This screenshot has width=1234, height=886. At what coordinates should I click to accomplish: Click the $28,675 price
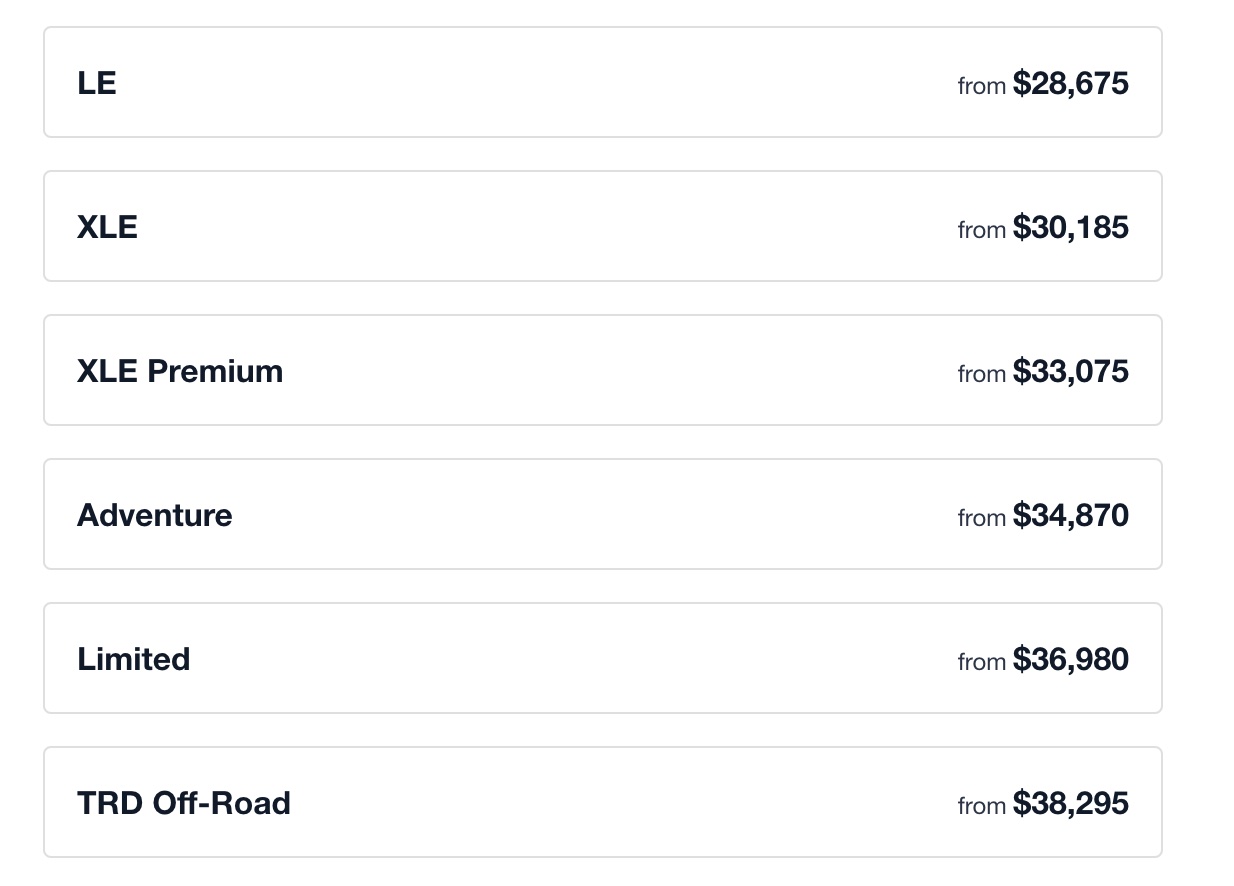[x=1070, y=83]
